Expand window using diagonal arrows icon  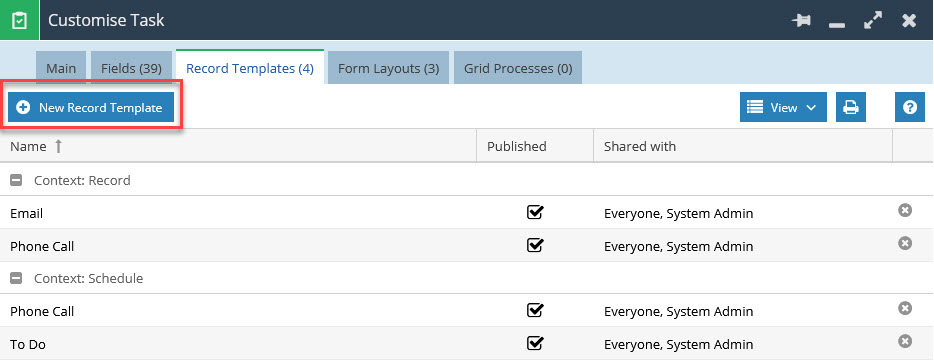click(873, 20)
